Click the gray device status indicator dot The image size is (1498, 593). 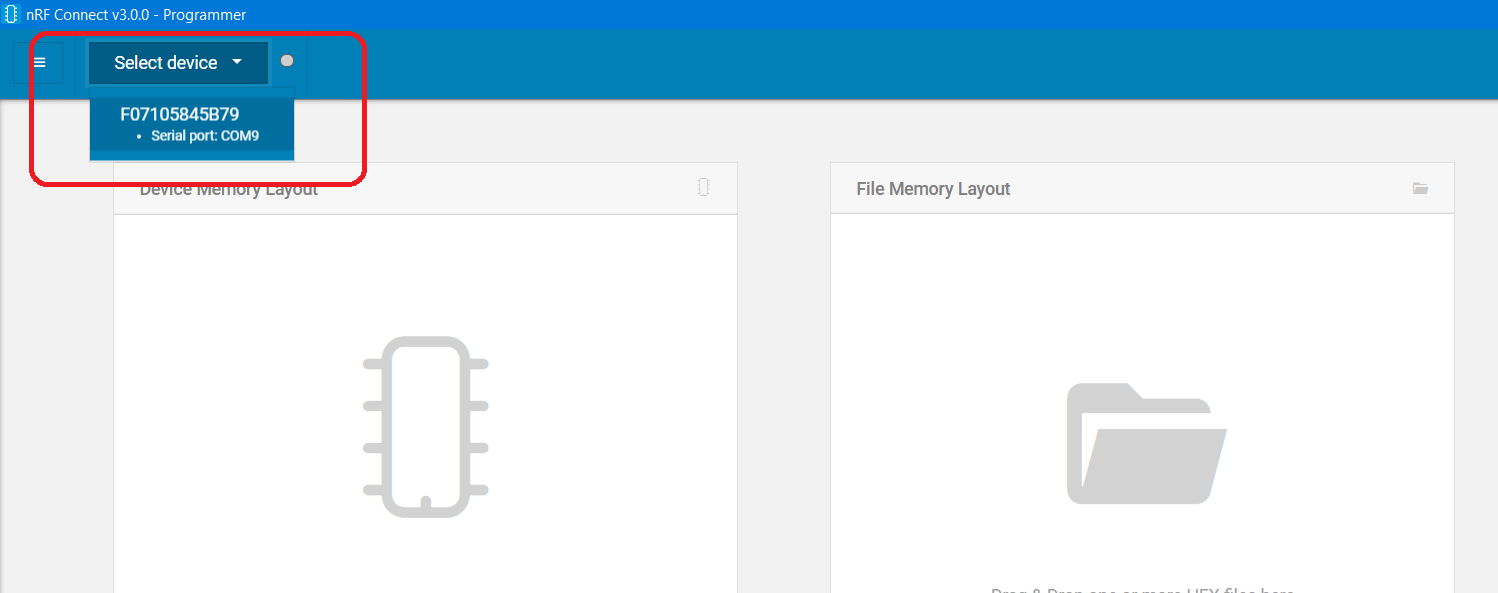tap(287, 61)
